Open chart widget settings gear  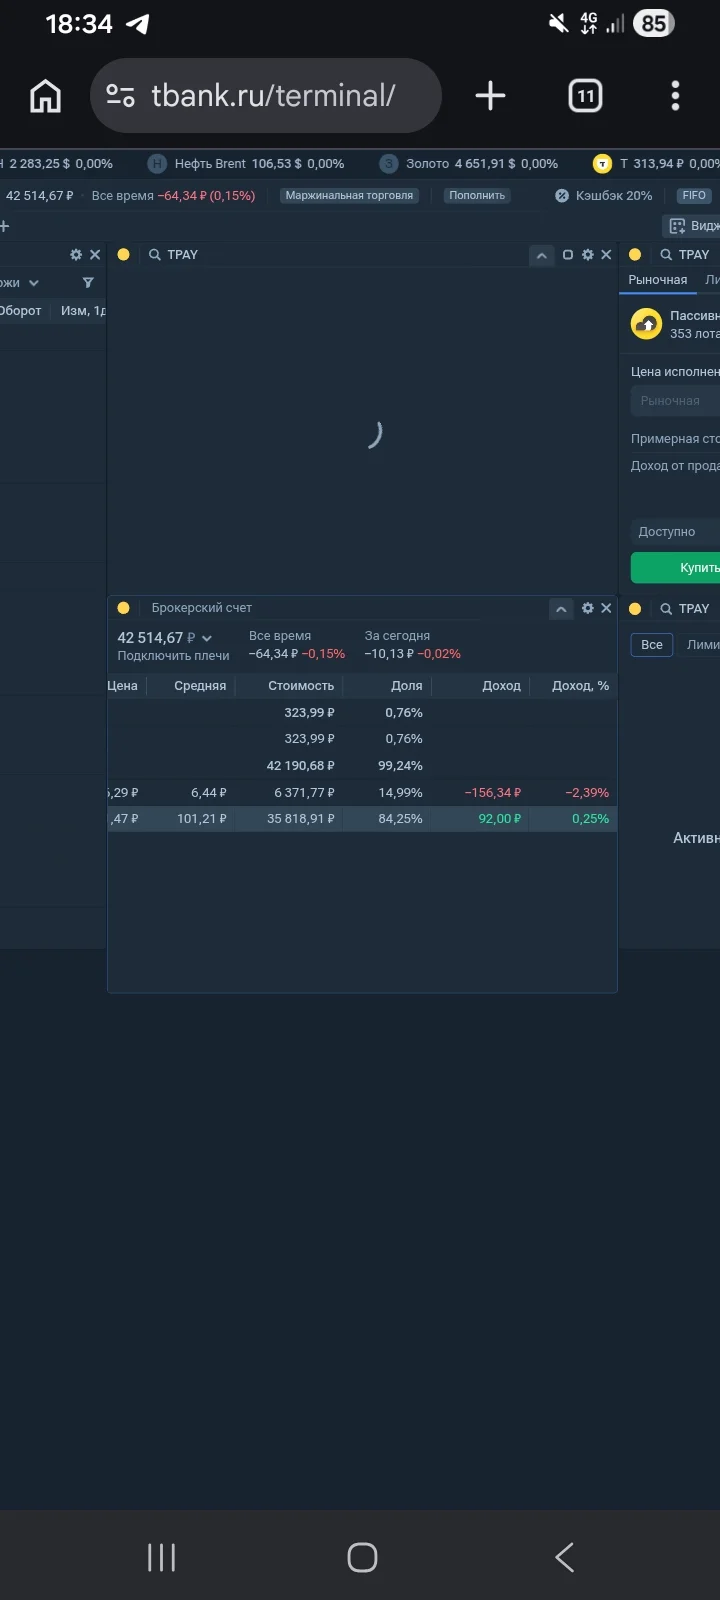coord(588,255)
